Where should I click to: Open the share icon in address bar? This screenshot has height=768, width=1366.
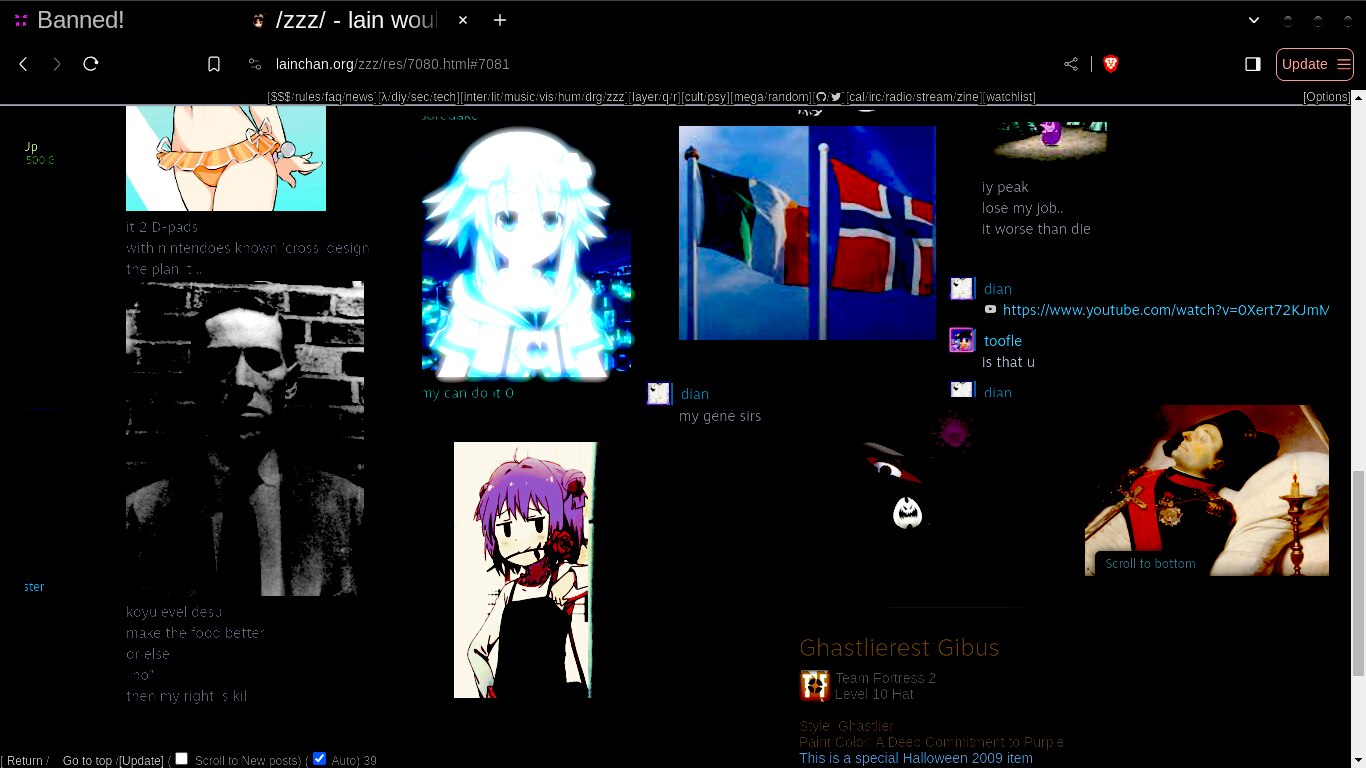point(1071,64)
